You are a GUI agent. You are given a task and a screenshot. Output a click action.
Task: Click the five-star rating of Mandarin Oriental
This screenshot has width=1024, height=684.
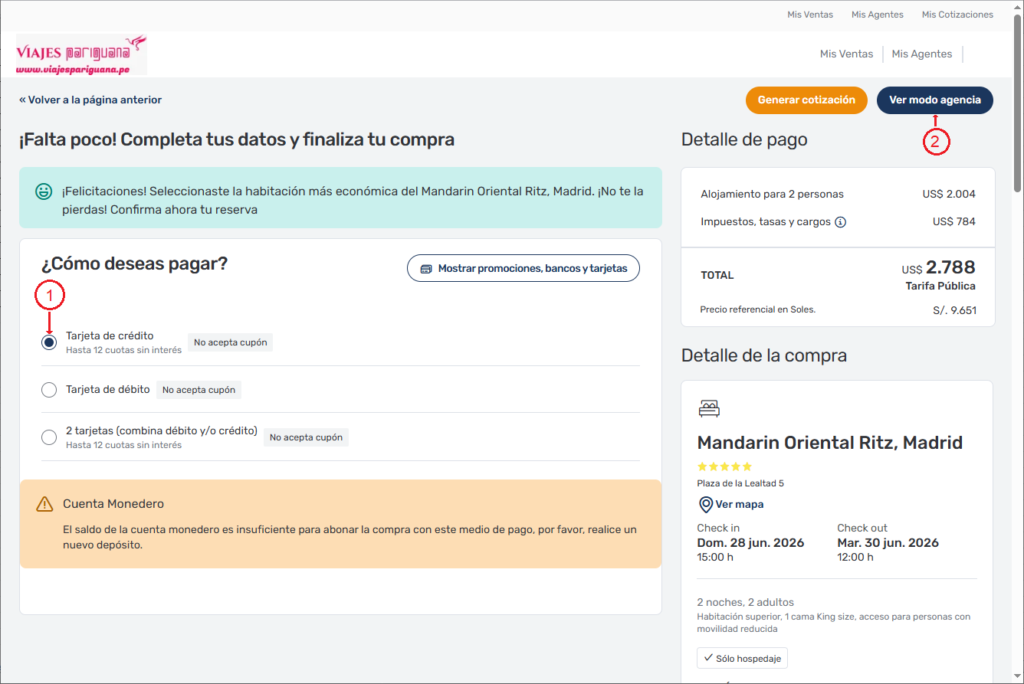pyautogui.click(x=724, y=466)
